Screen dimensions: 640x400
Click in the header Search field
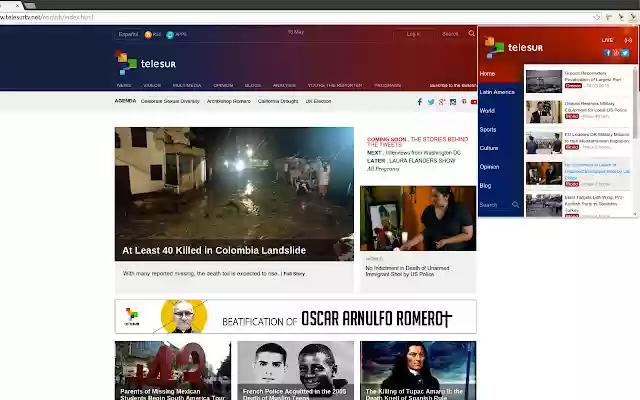point(451,34)
